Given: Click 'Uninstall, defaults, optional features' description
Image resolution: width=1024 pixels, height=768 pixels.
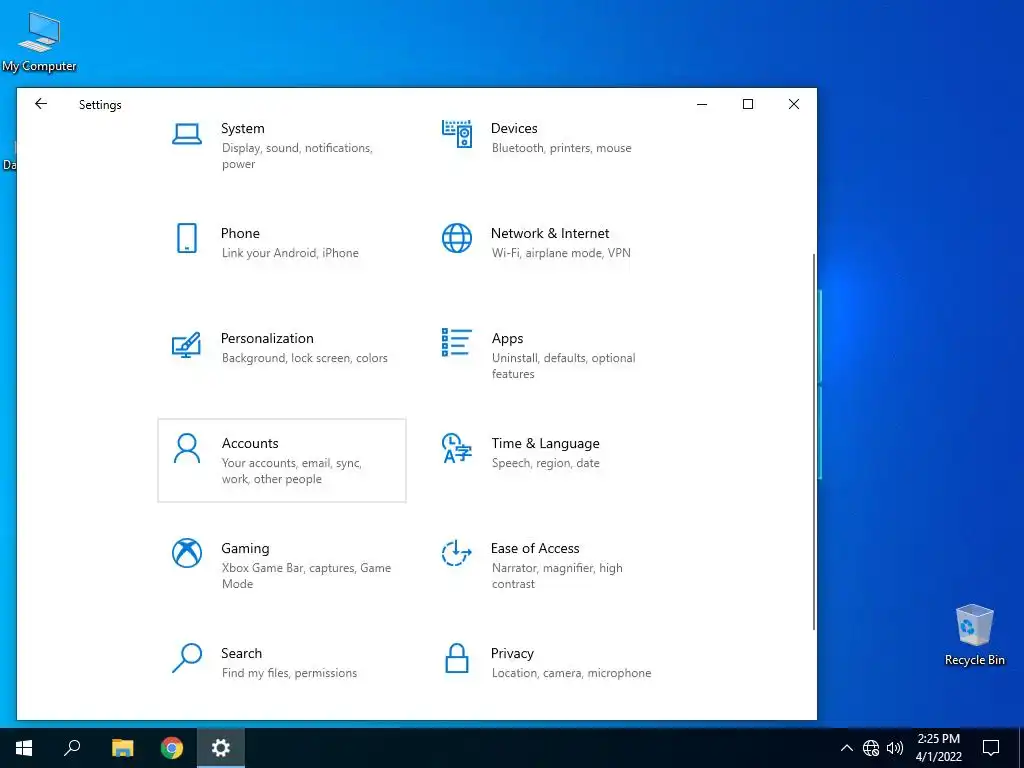Looking at the screenshot, I should tap(563, 366).
